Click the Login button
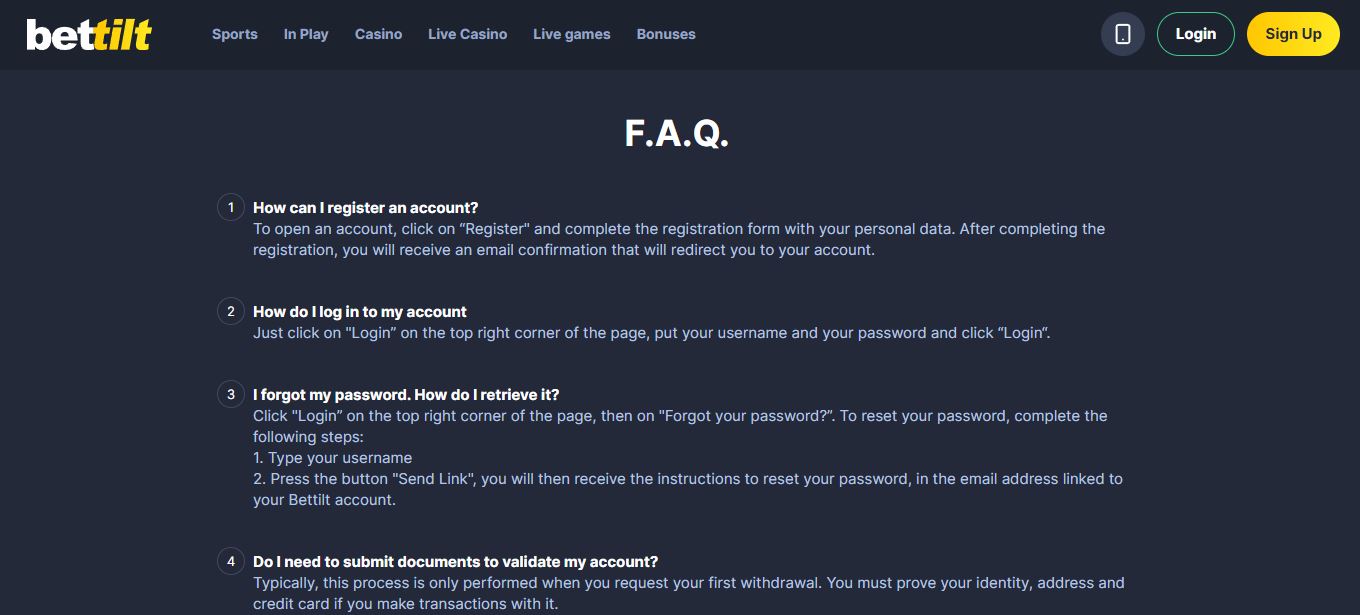Screen dimensions: 1360x615 (x=1196, y=34)
